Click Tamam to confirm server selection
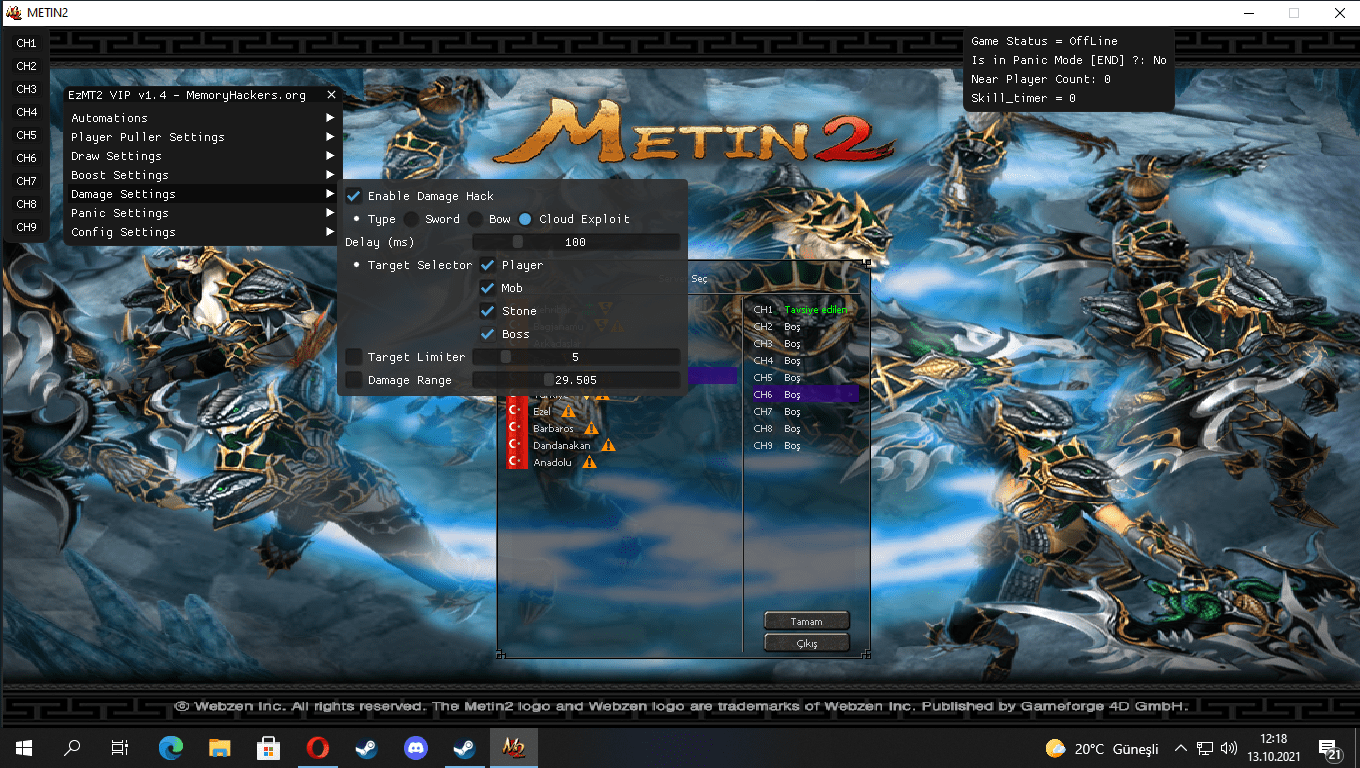 click(806, 621)
